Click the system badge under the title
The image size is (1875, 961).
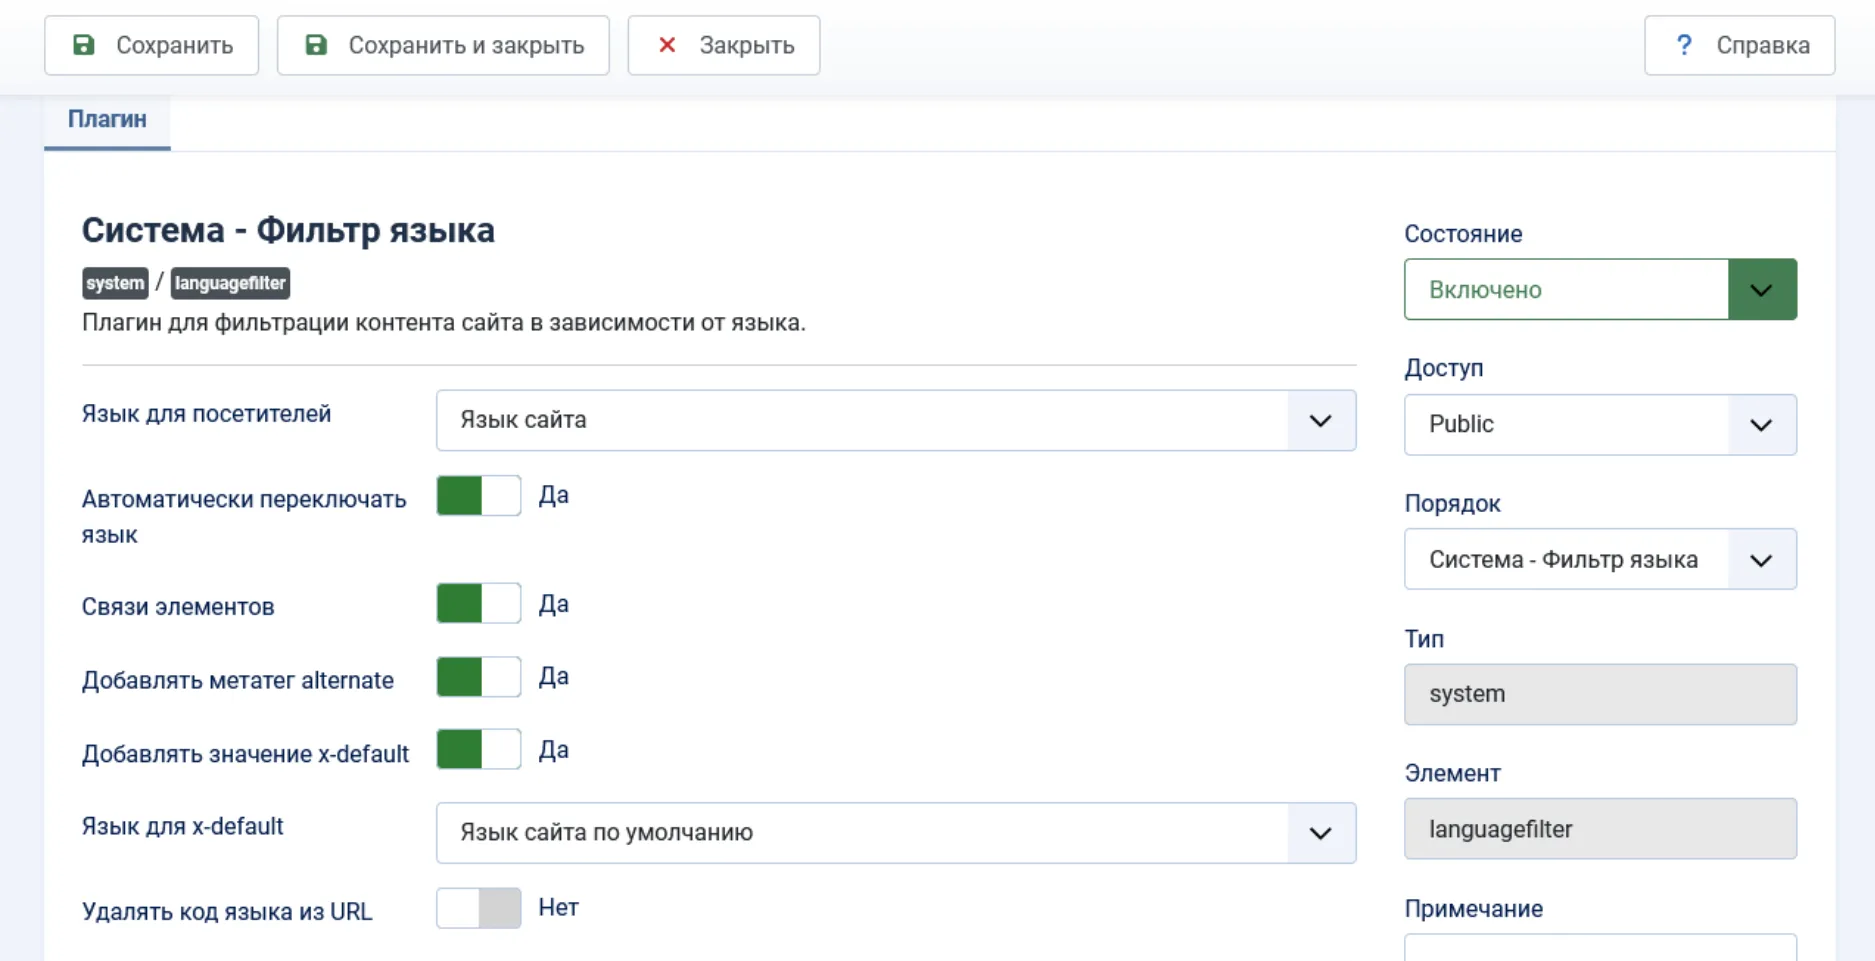(x=115, y=283)
